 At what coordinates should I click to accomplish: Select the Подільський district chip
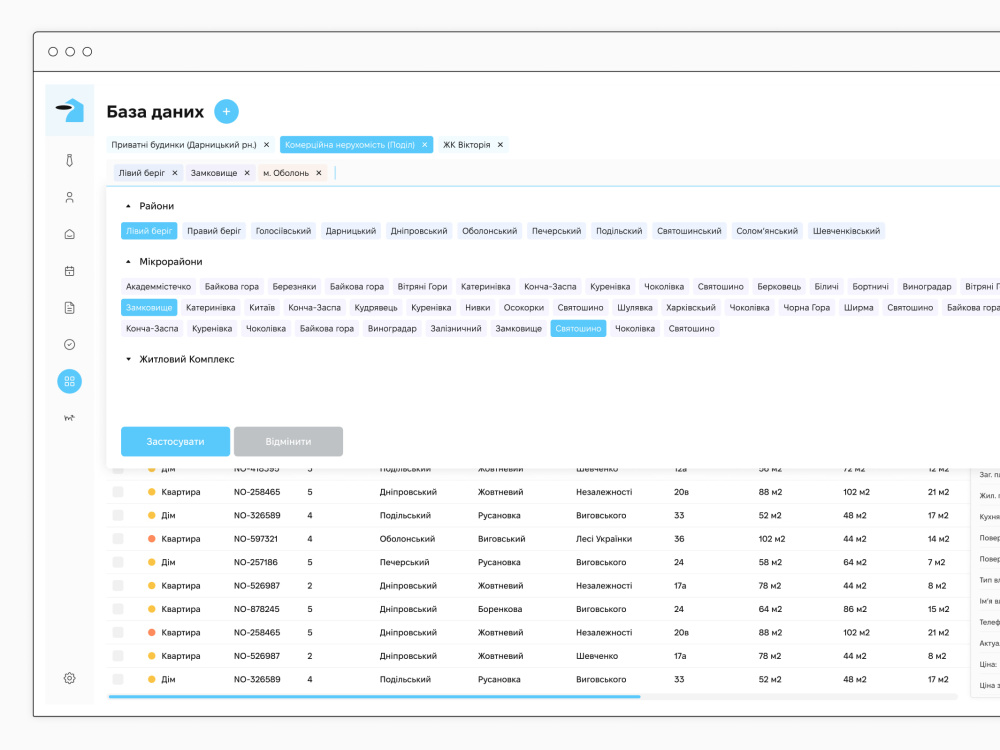pyautogui.click(x=619, y=231)
